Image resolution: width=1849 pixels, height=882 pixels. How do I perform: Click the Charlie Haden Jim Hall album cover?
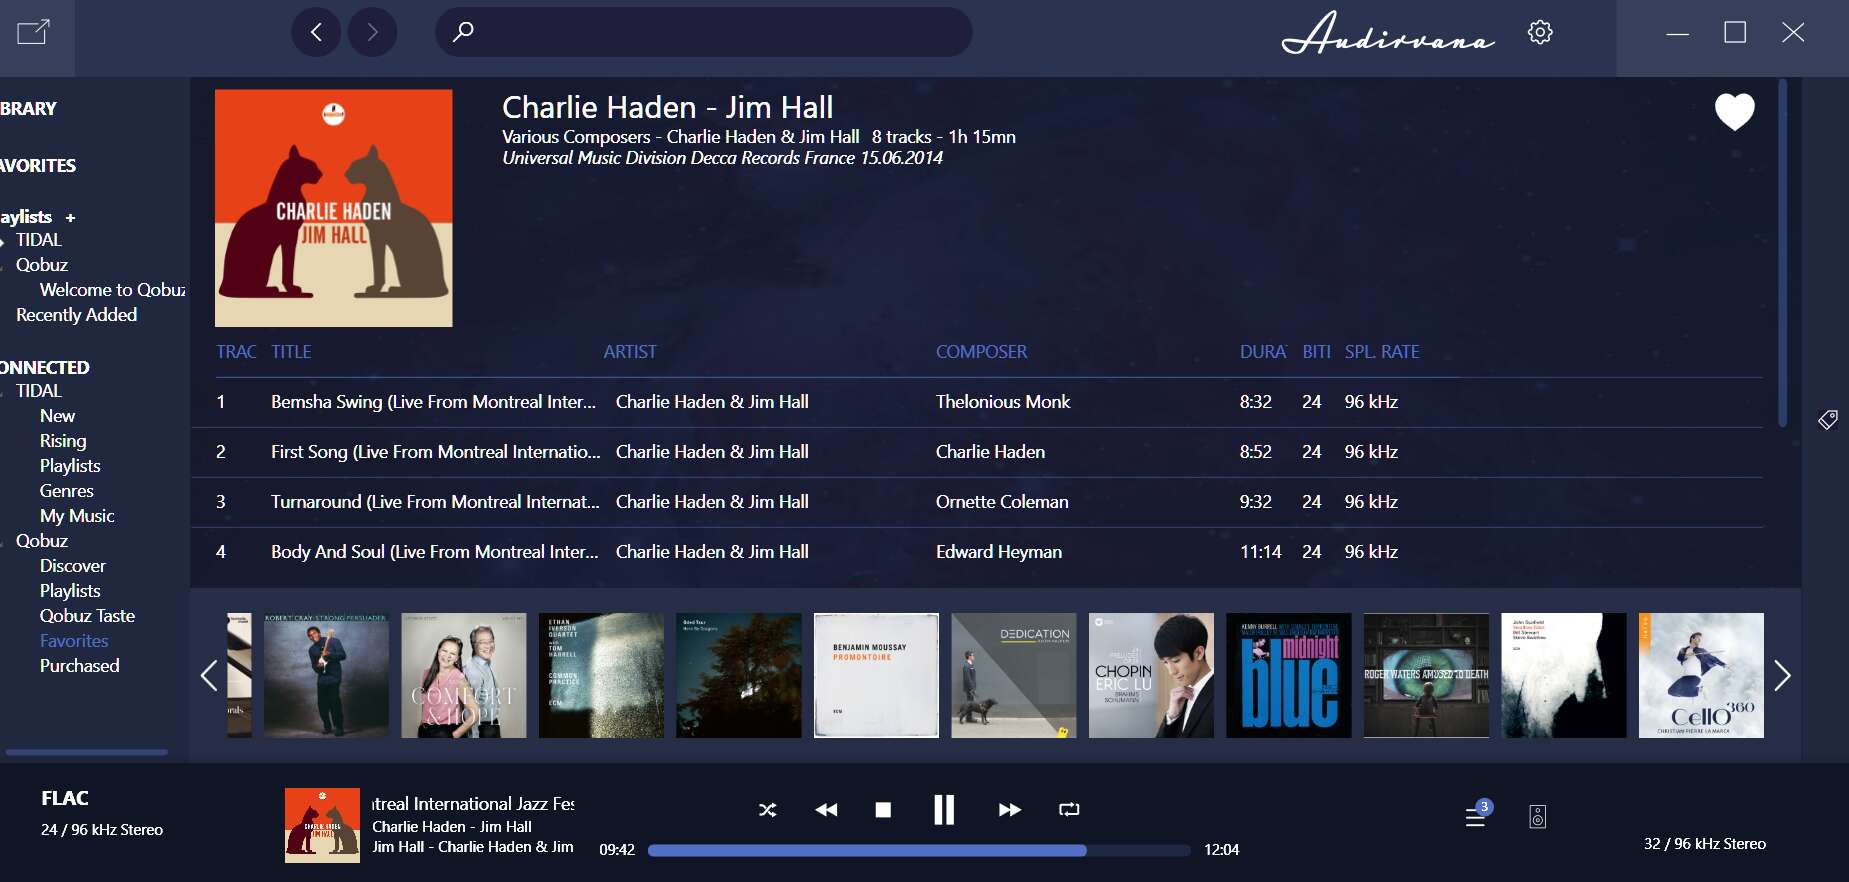[x=334, y=208]
